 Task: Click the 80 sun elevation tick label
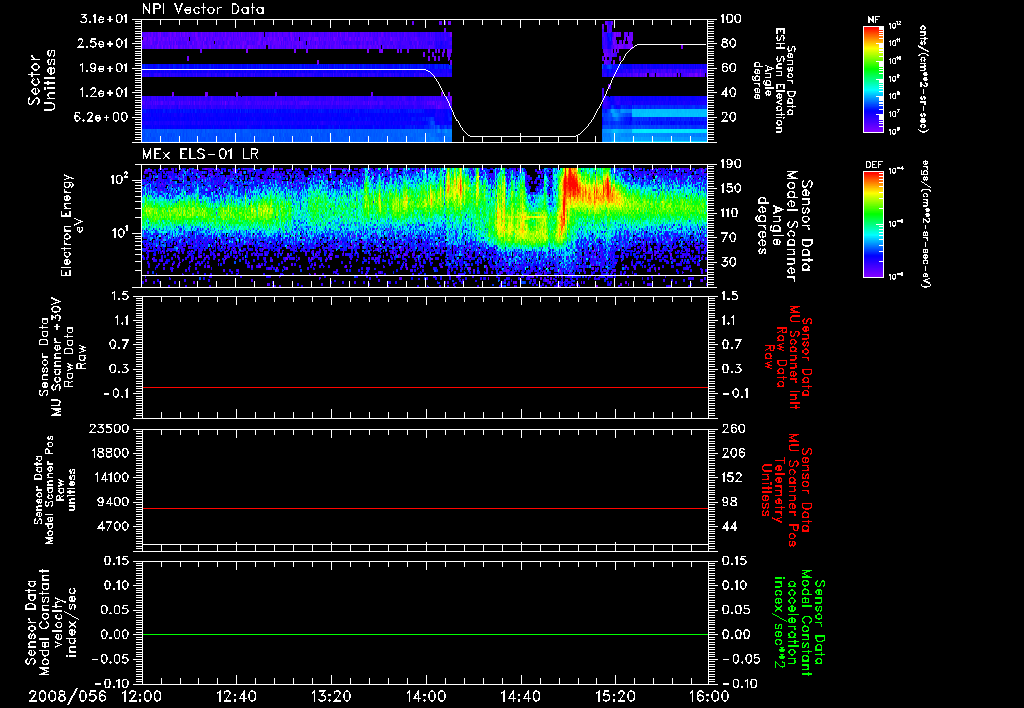click(x=729, y=43)
